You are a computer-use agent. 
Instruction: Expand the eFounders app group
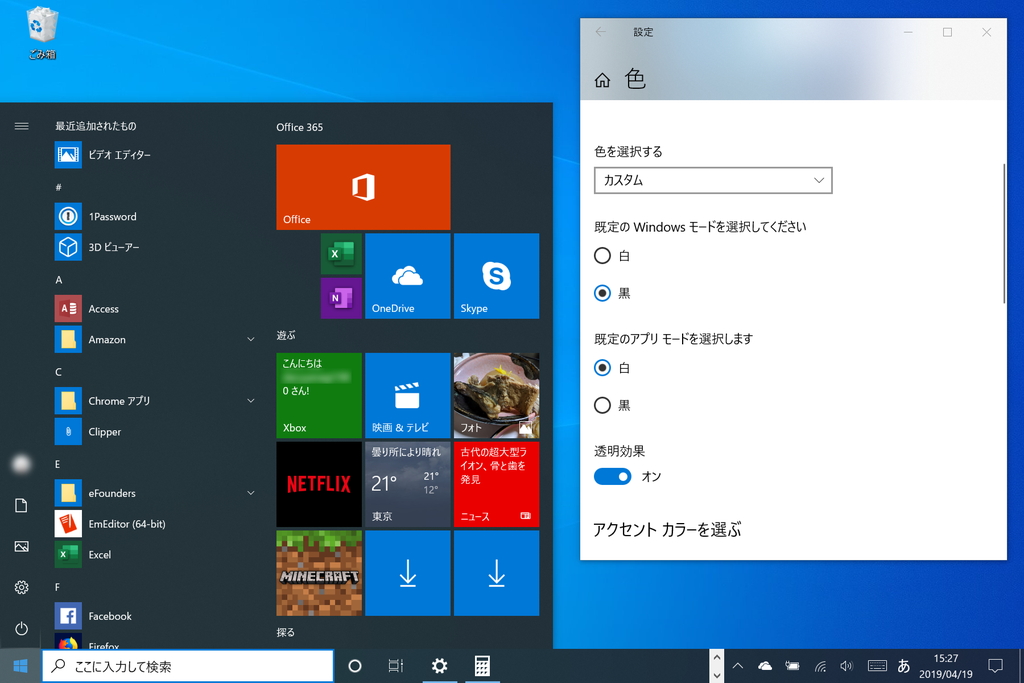[x=250, y=493]
